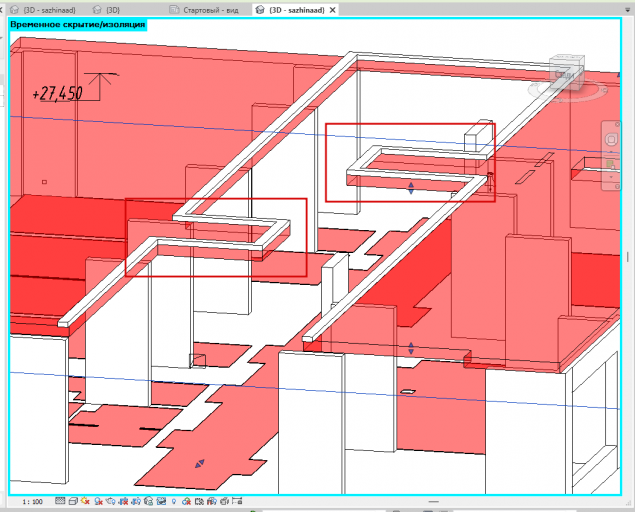Click the Lock 3D View house icon
This screenshot has height=512, width=635.
148,501
